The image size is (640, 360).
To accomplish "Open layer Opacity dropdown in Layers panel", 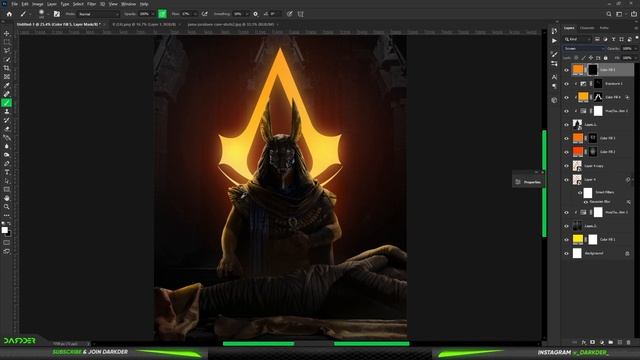I will (636, 49).
